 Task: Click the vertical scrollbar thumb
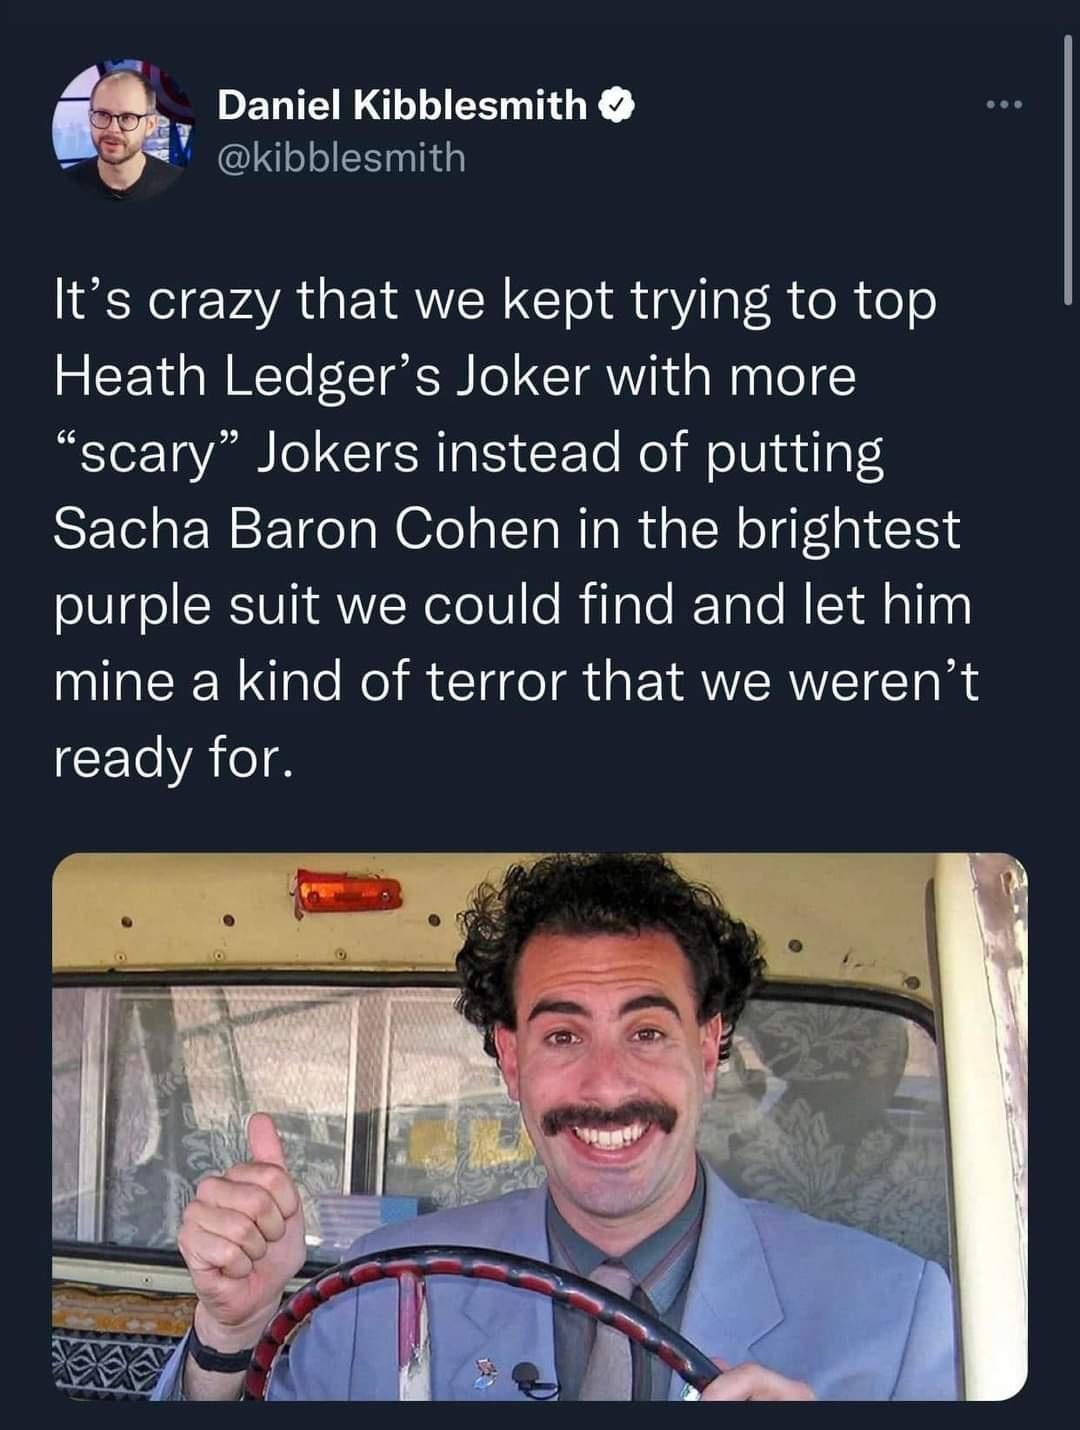tap(1069, 170)
